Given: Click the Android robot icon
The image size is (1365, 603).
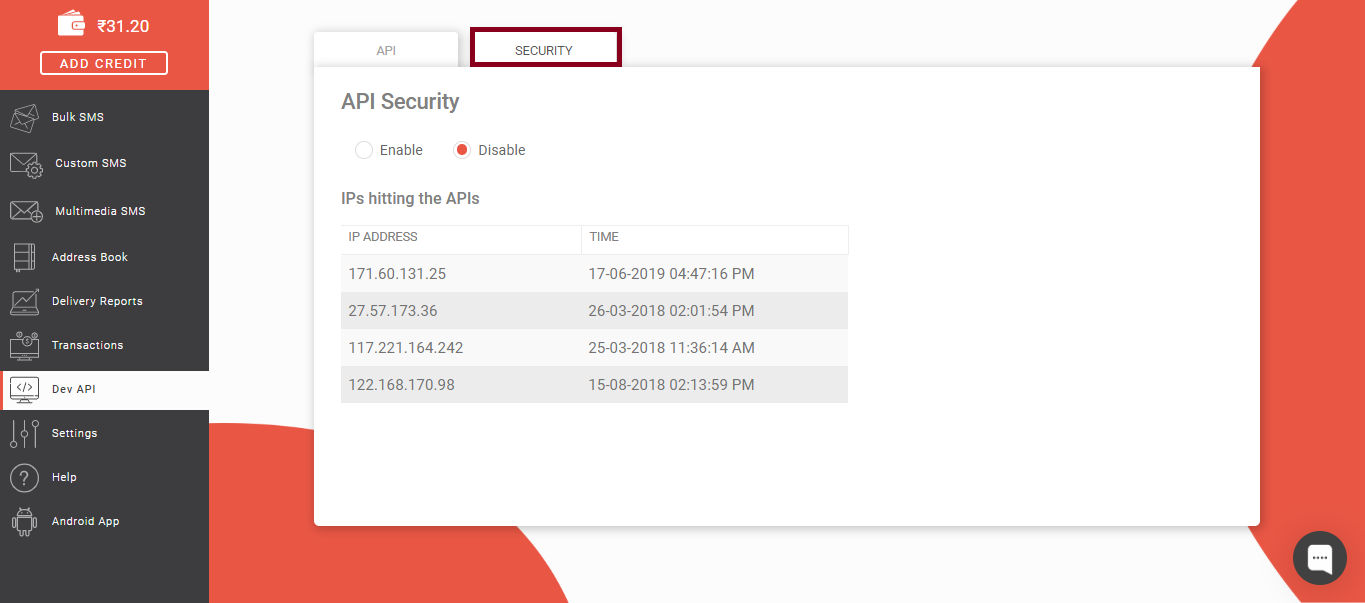Looking at the screenshot, I should (x=24, y=521).
